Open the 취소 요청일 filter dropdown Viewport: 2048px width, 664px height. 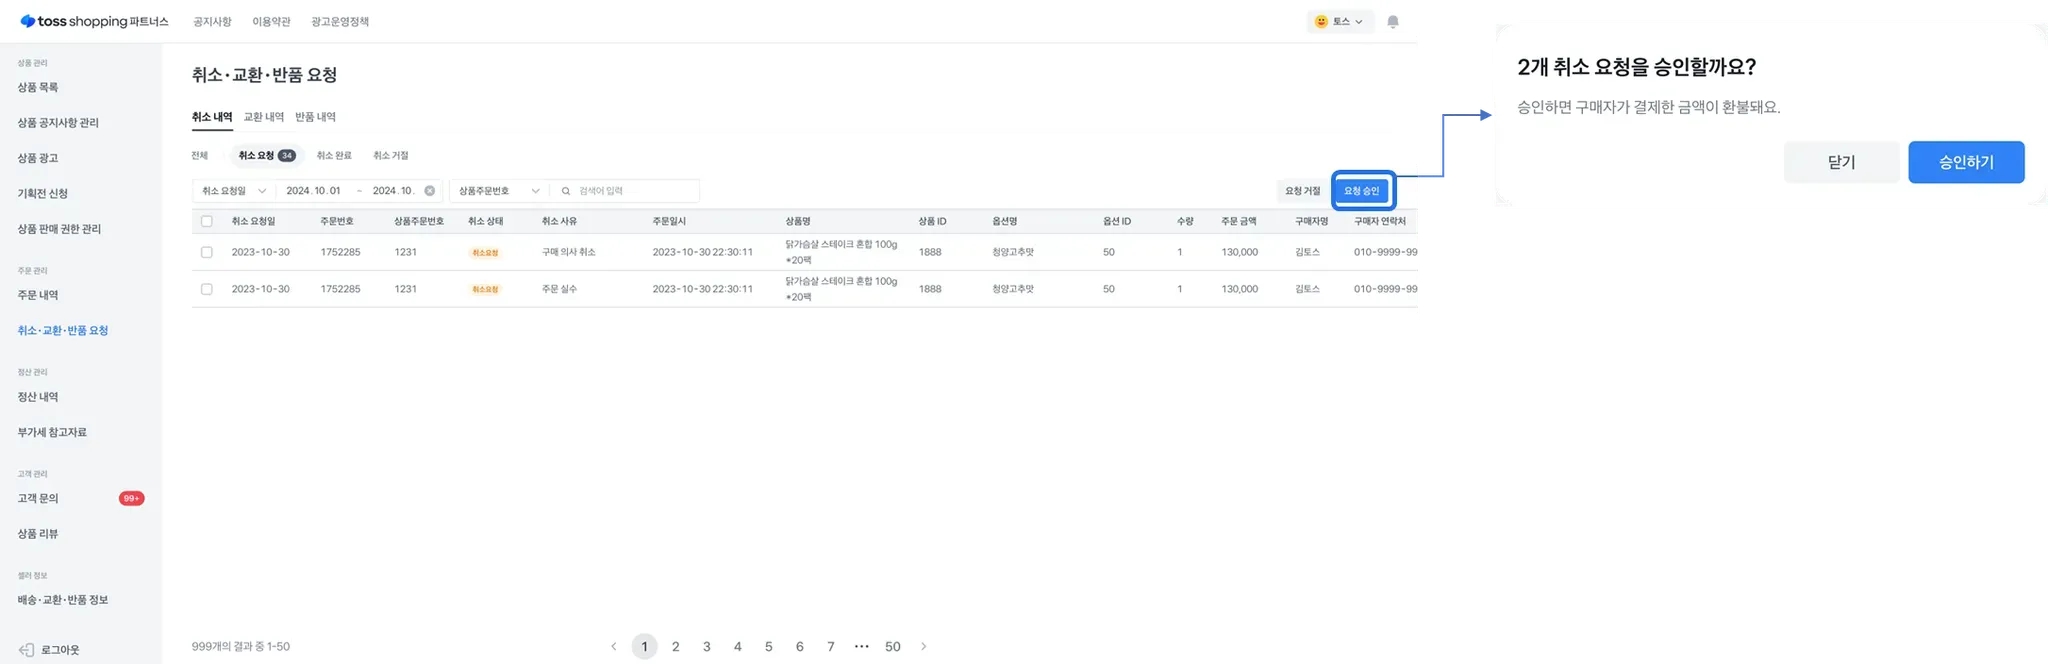(x=233, y=191)
